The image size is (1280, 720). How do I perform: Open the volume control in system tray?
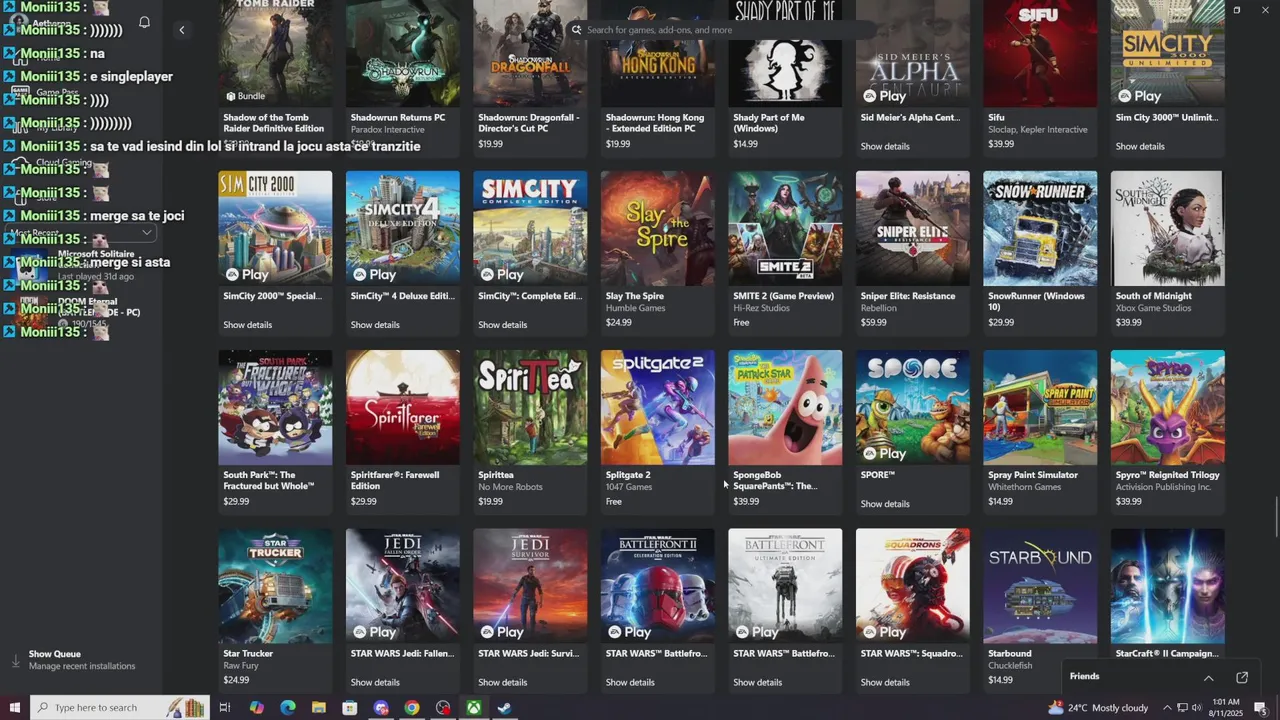[x=1198, y=708]
